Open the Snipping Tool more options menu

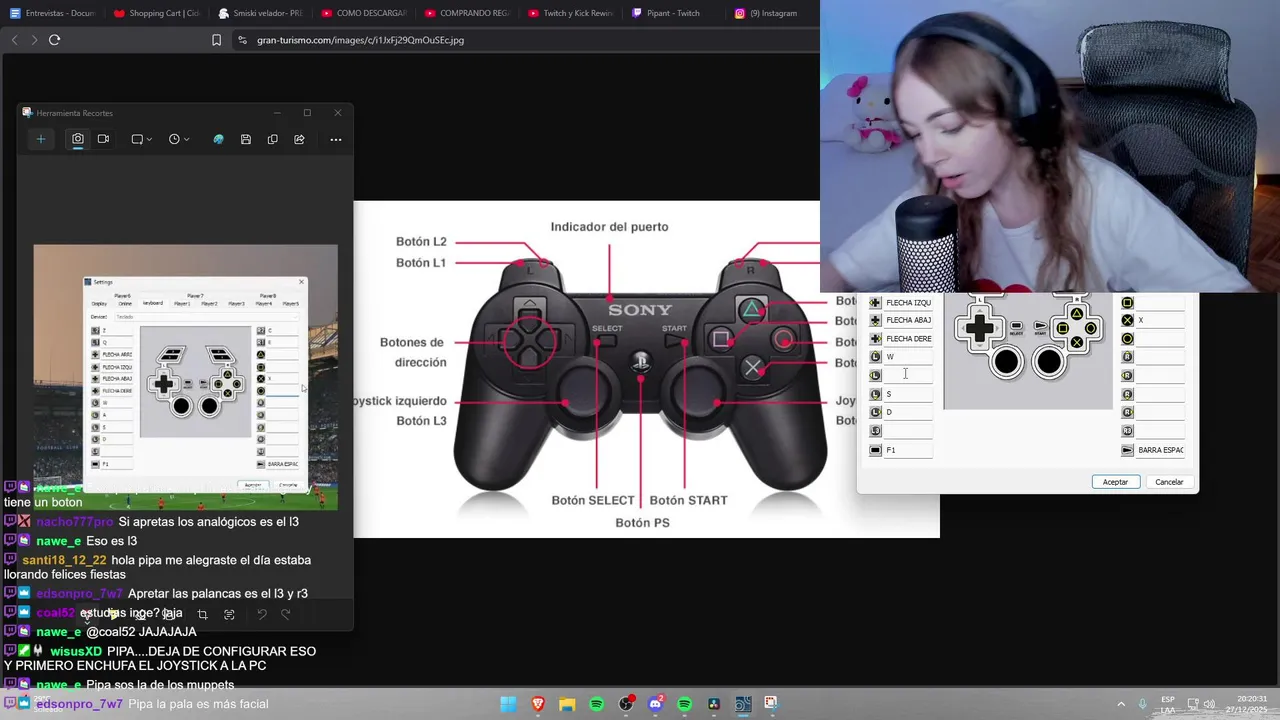(x=336, y=139)
